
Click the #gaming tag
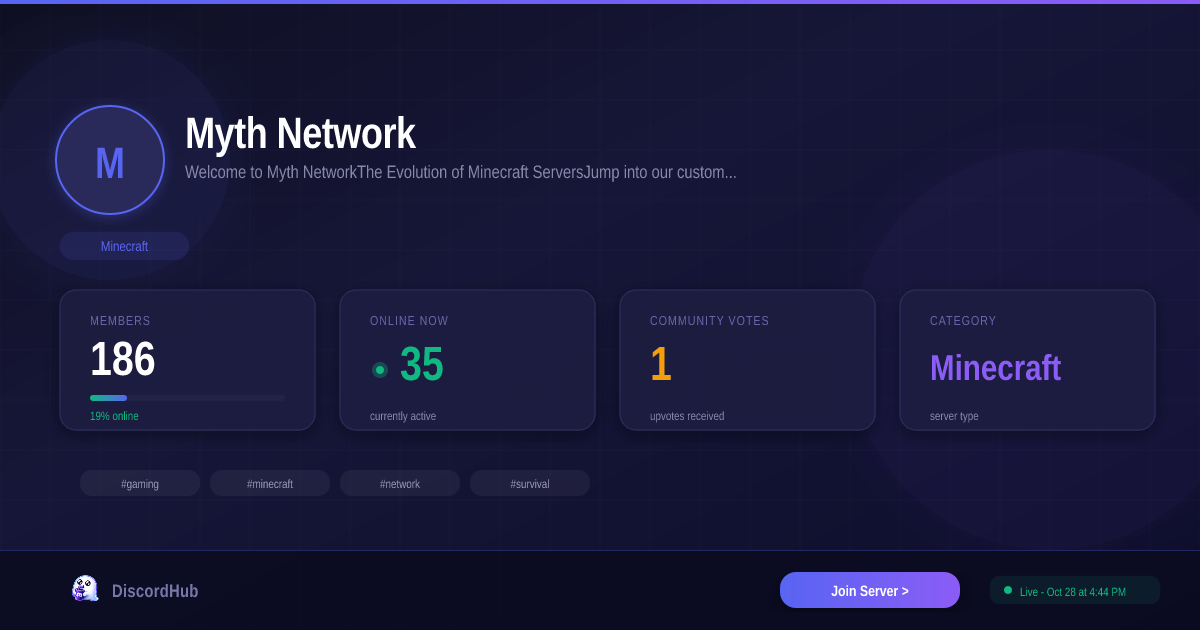140,483
